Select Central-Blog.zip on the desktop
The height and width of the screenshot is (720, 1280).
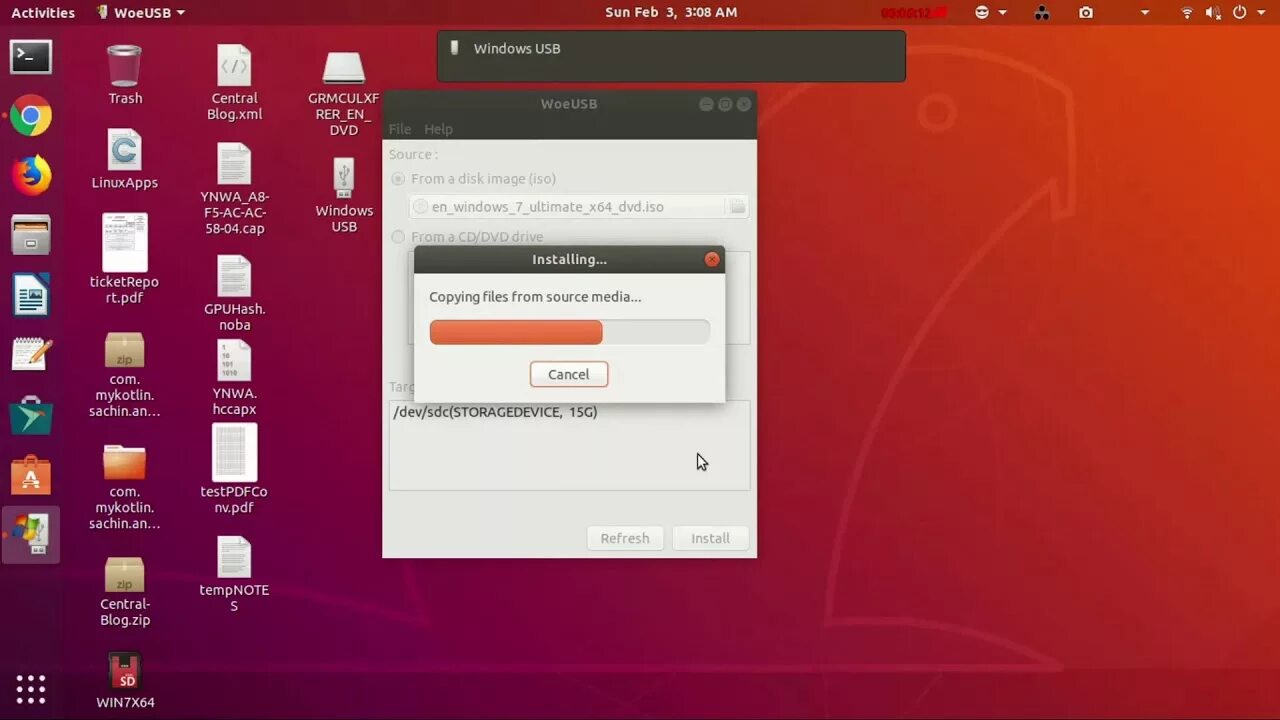coord(125,592)
